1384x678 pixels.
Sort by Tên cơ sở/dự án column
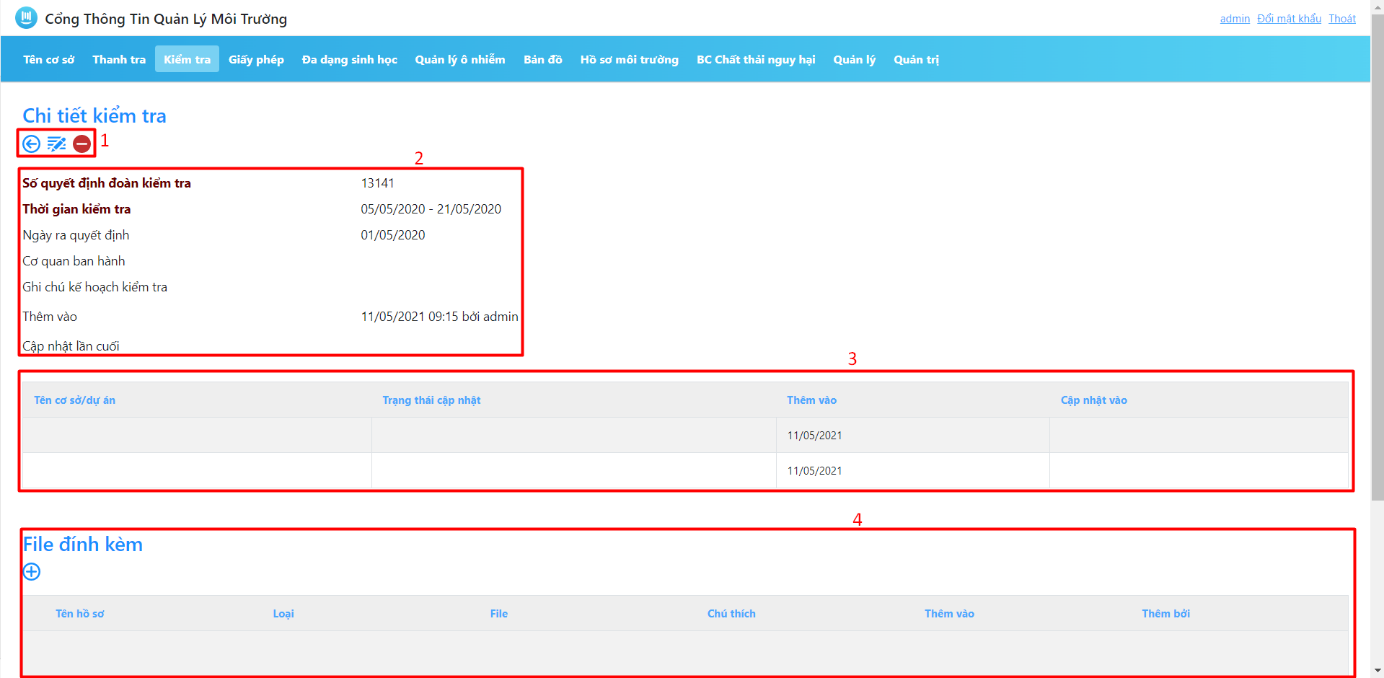75,400
